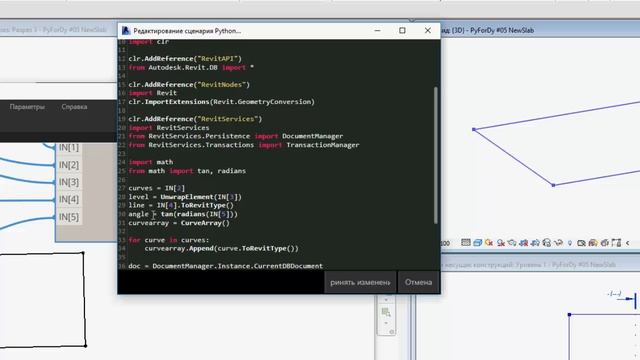Click code line clr.AddReference("RevitServices")
The image size is (640, 360).
point(195,119)
